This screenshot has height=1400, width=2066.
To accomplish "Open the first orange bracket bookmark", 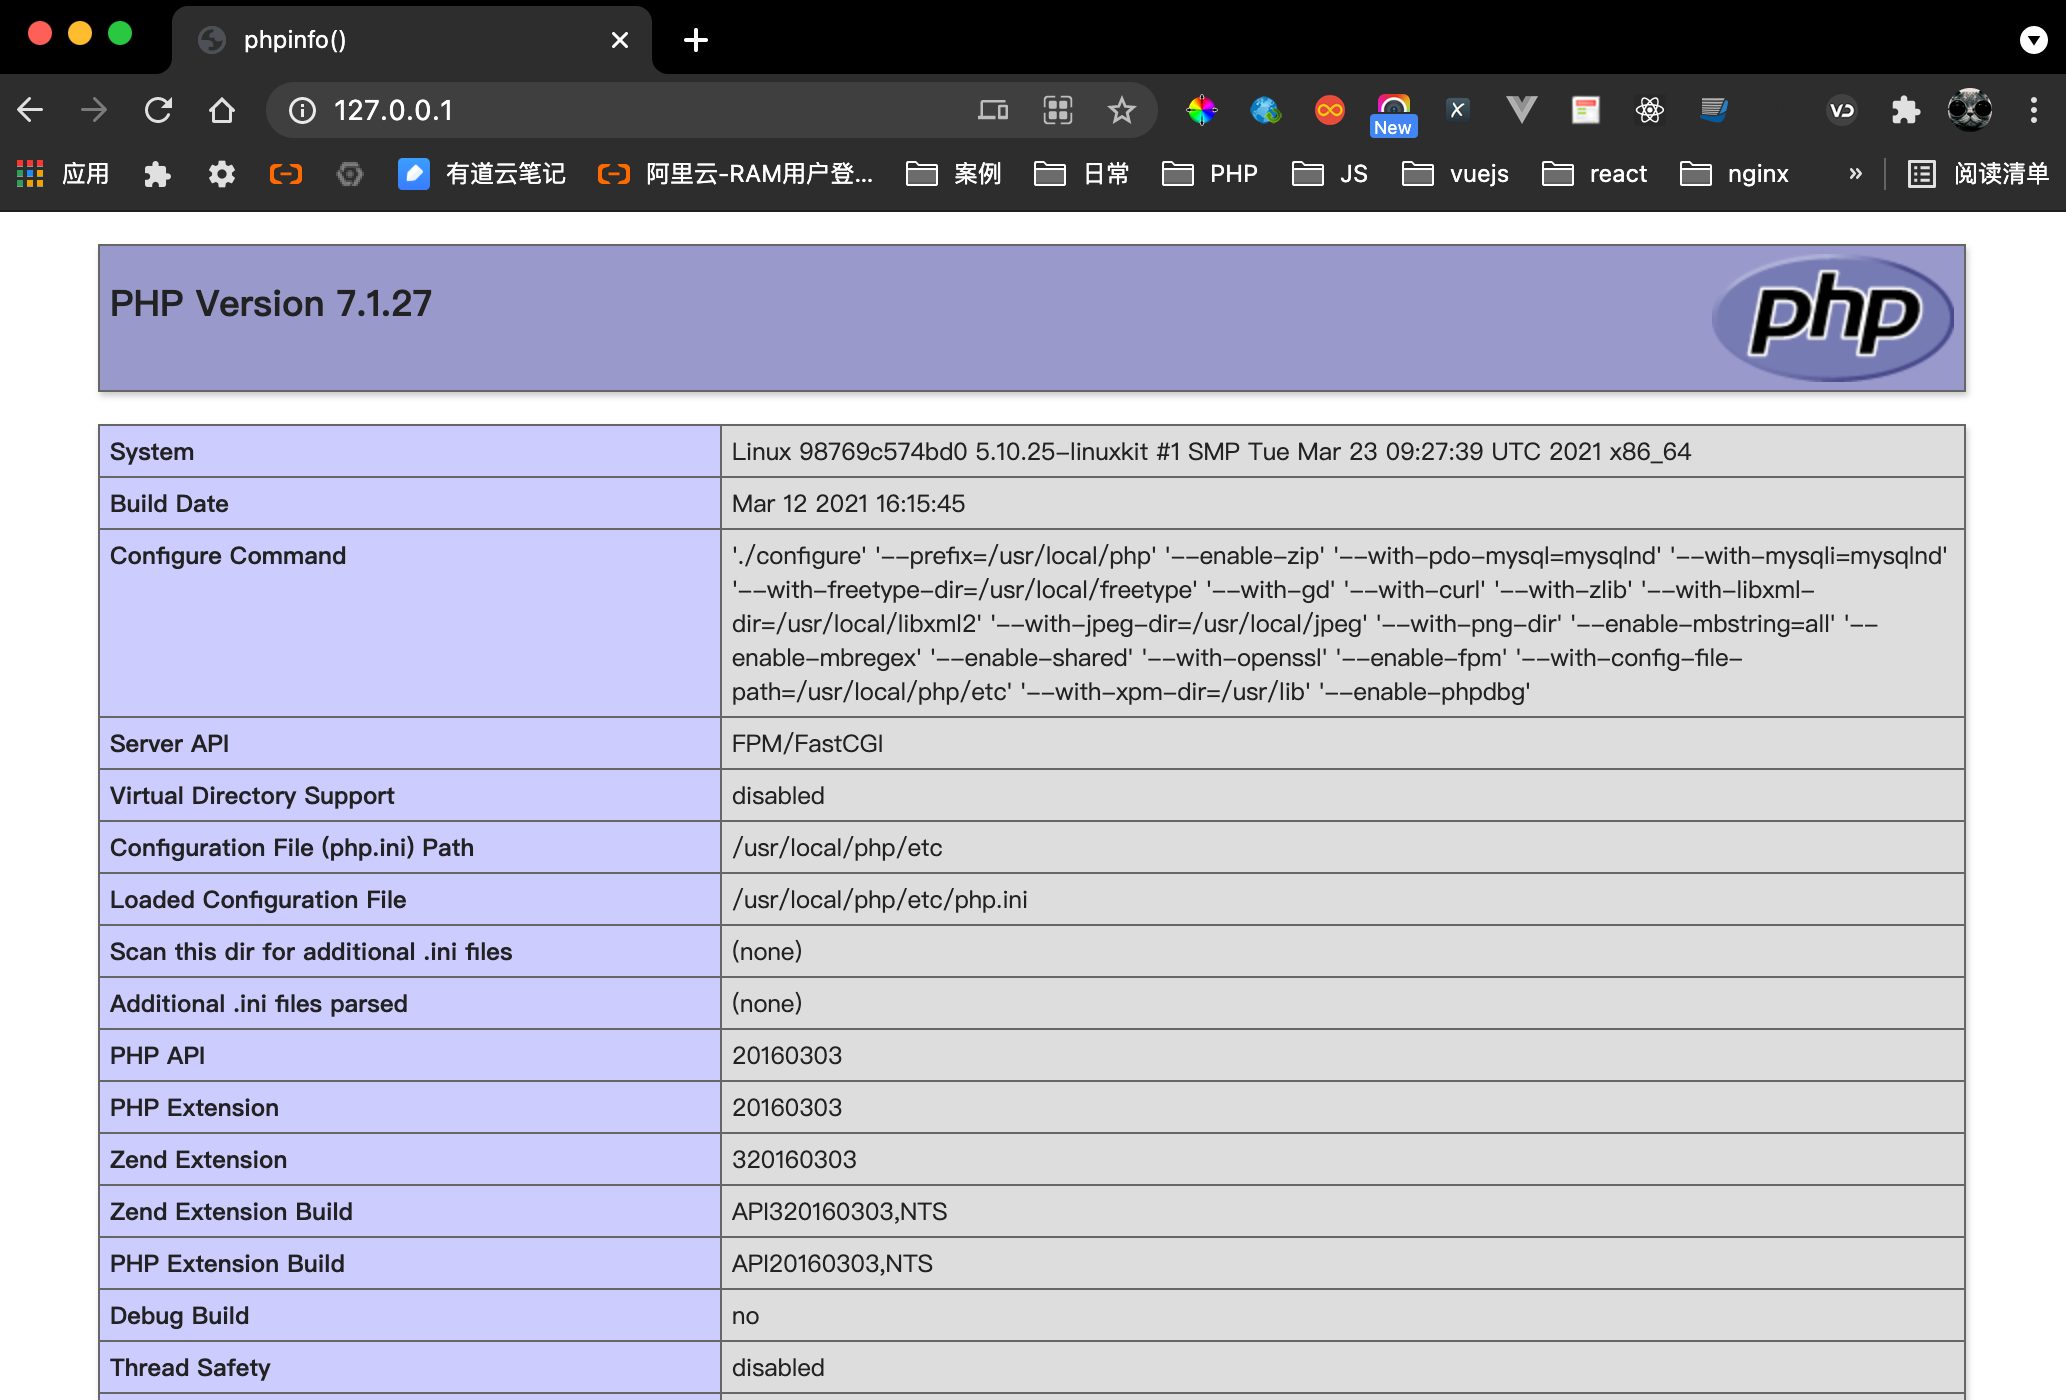I will (x=285, y=174).
